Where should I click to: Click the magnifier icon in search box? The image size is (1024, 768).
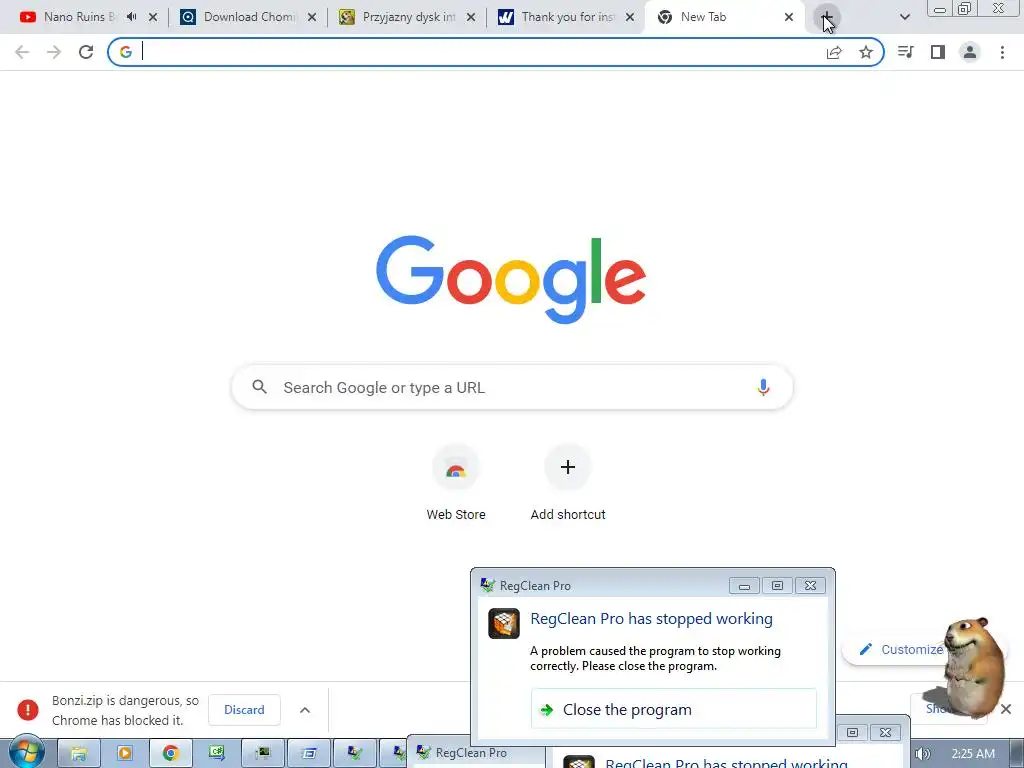point(259,387)
